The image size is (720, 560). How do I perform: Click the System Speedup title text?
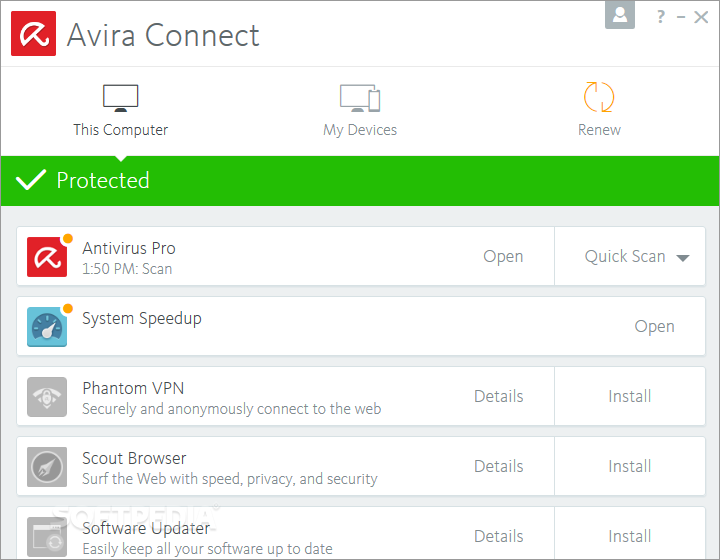(x=142, y=319)
